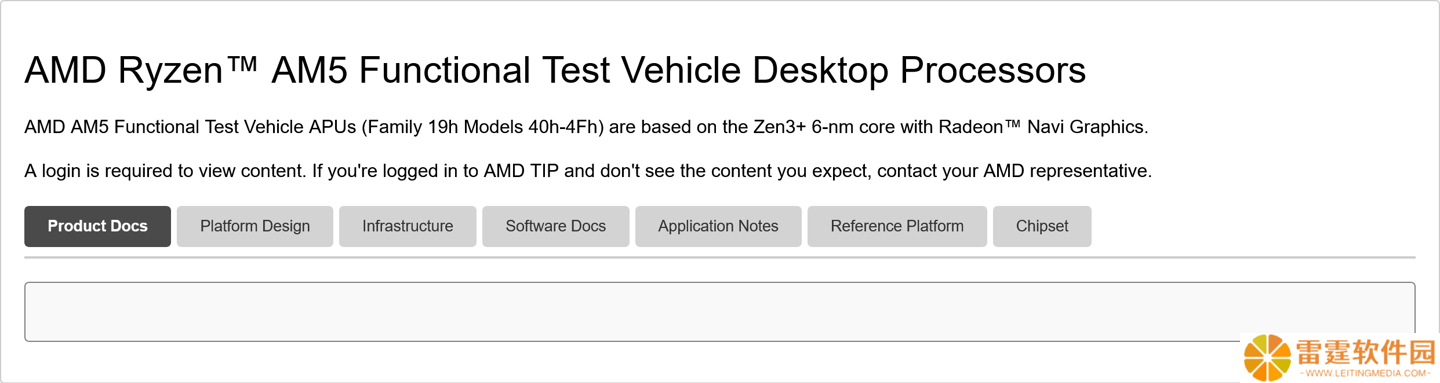1440x383 pixels.
Task: Click the "AMD representative" text
Action: (1066, 171)
